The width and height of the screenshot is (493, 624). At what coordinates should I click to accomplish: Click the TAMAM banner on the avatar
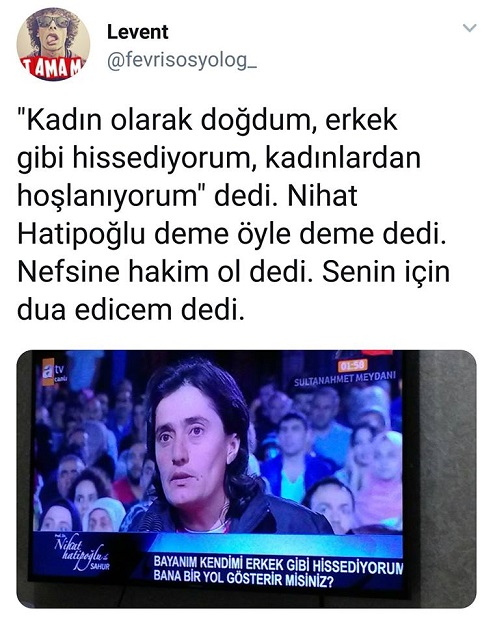click(53, 68)
